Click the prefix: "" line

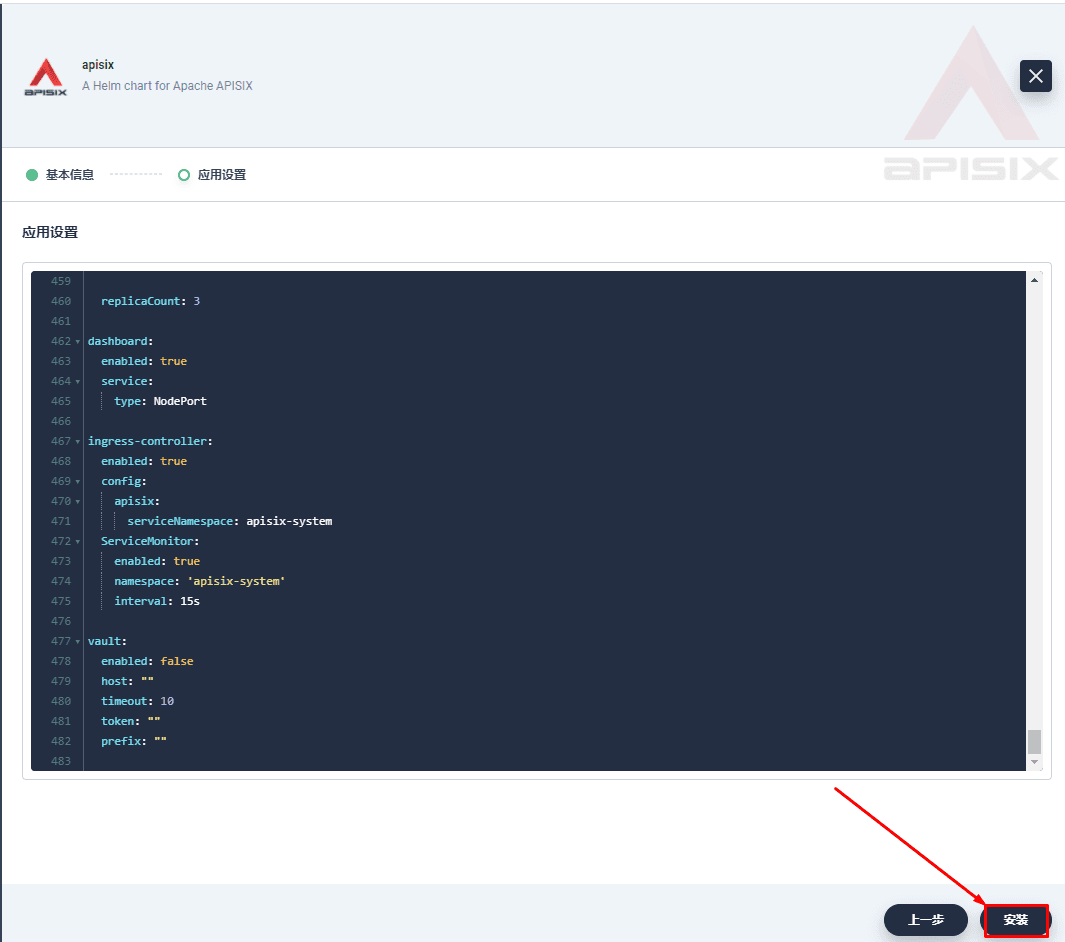click(x=134, y=741)
